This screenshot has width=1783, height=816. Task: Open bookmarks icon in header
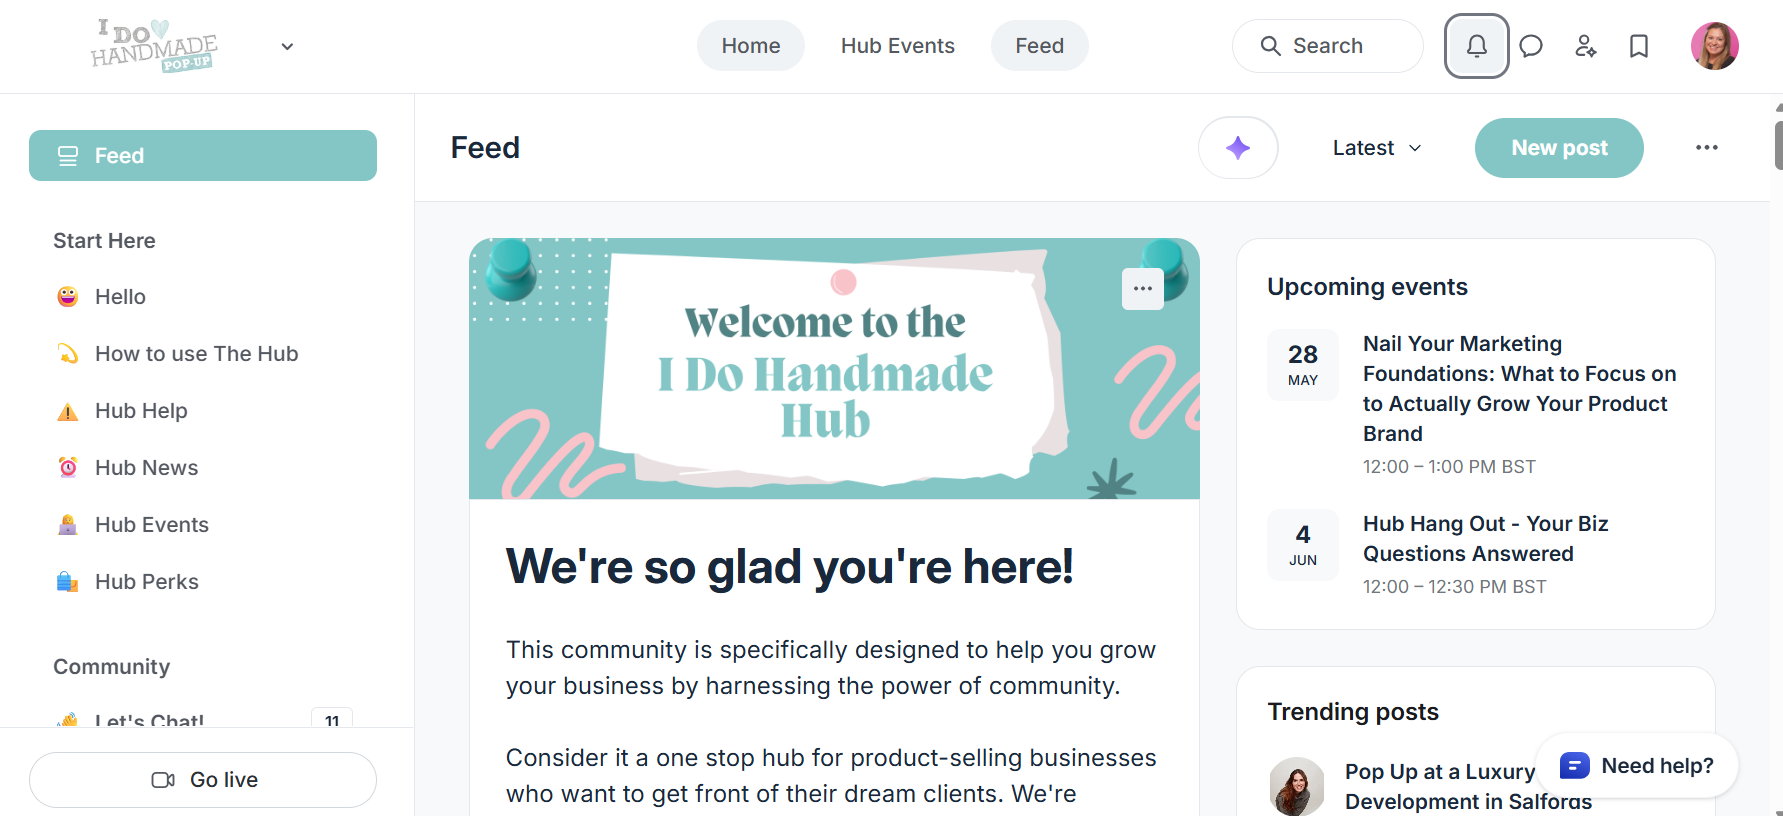[1639, 46]
